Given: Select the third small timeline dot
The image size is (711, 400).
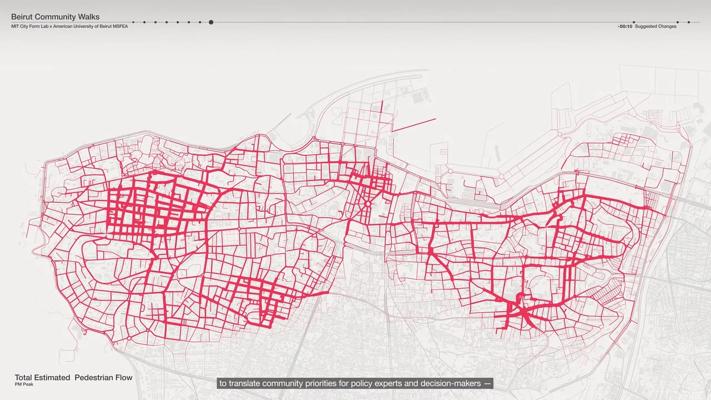Looking at the screenshot, I should click(155, 22).
